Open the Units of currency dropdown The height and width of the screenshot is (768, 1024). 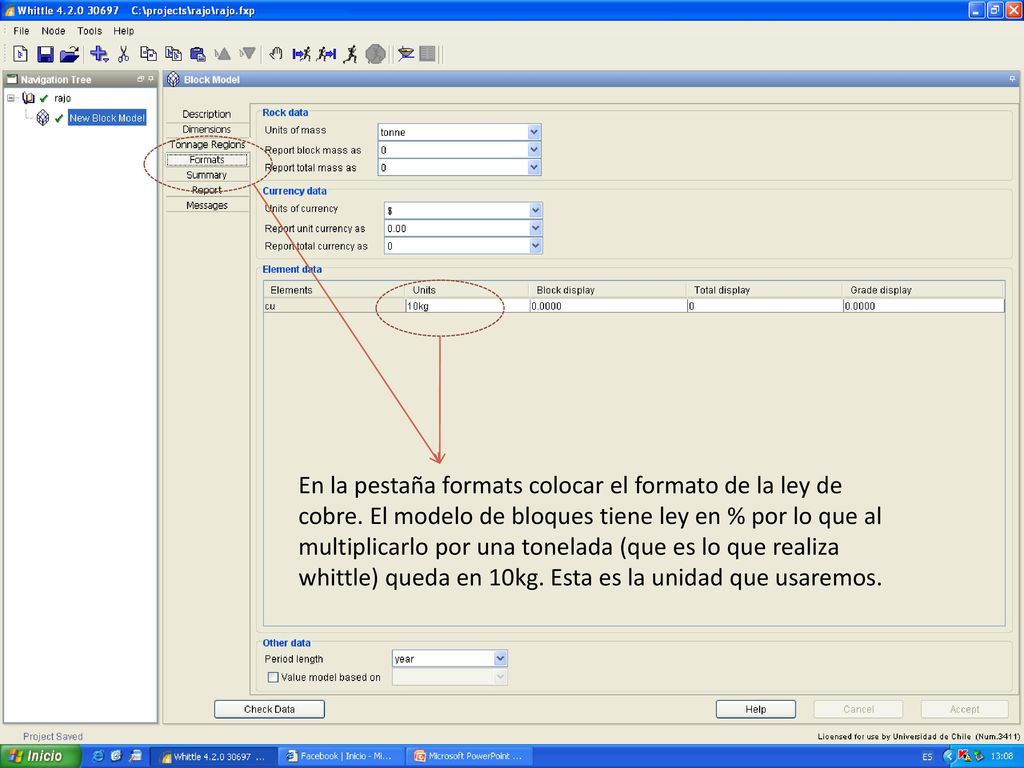point(536,210)
